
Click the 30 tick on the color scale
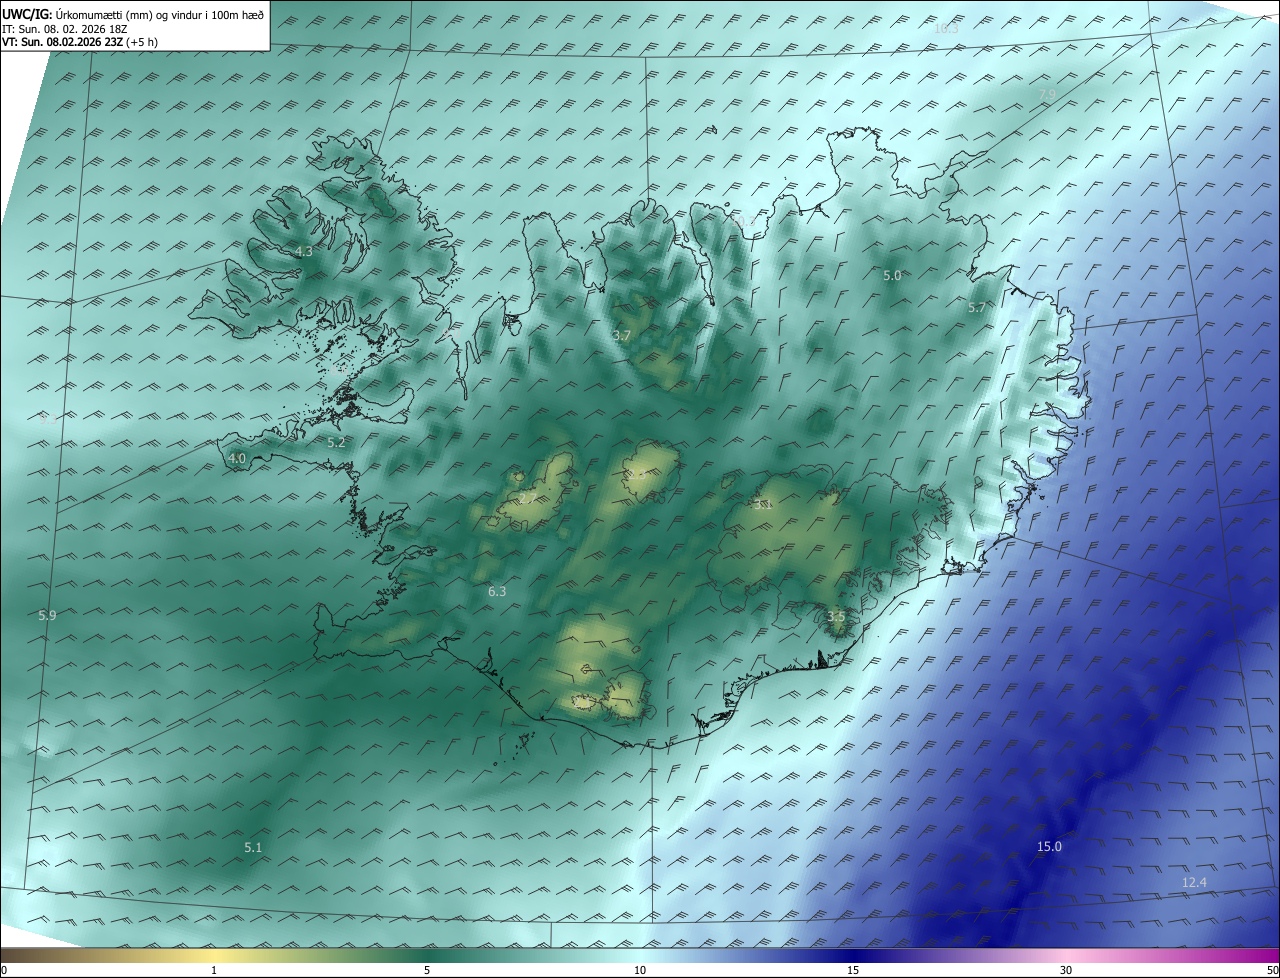click(x=1066, y=971)
